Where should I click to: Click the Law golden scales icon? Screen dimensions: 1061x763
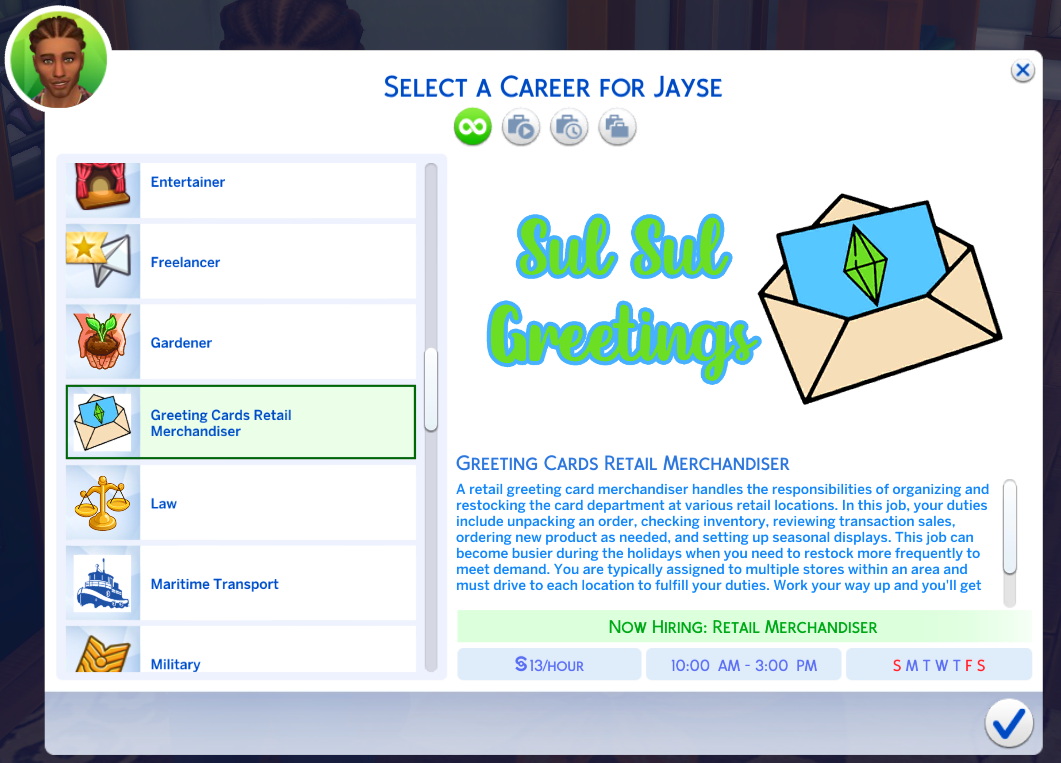[102, 503]
